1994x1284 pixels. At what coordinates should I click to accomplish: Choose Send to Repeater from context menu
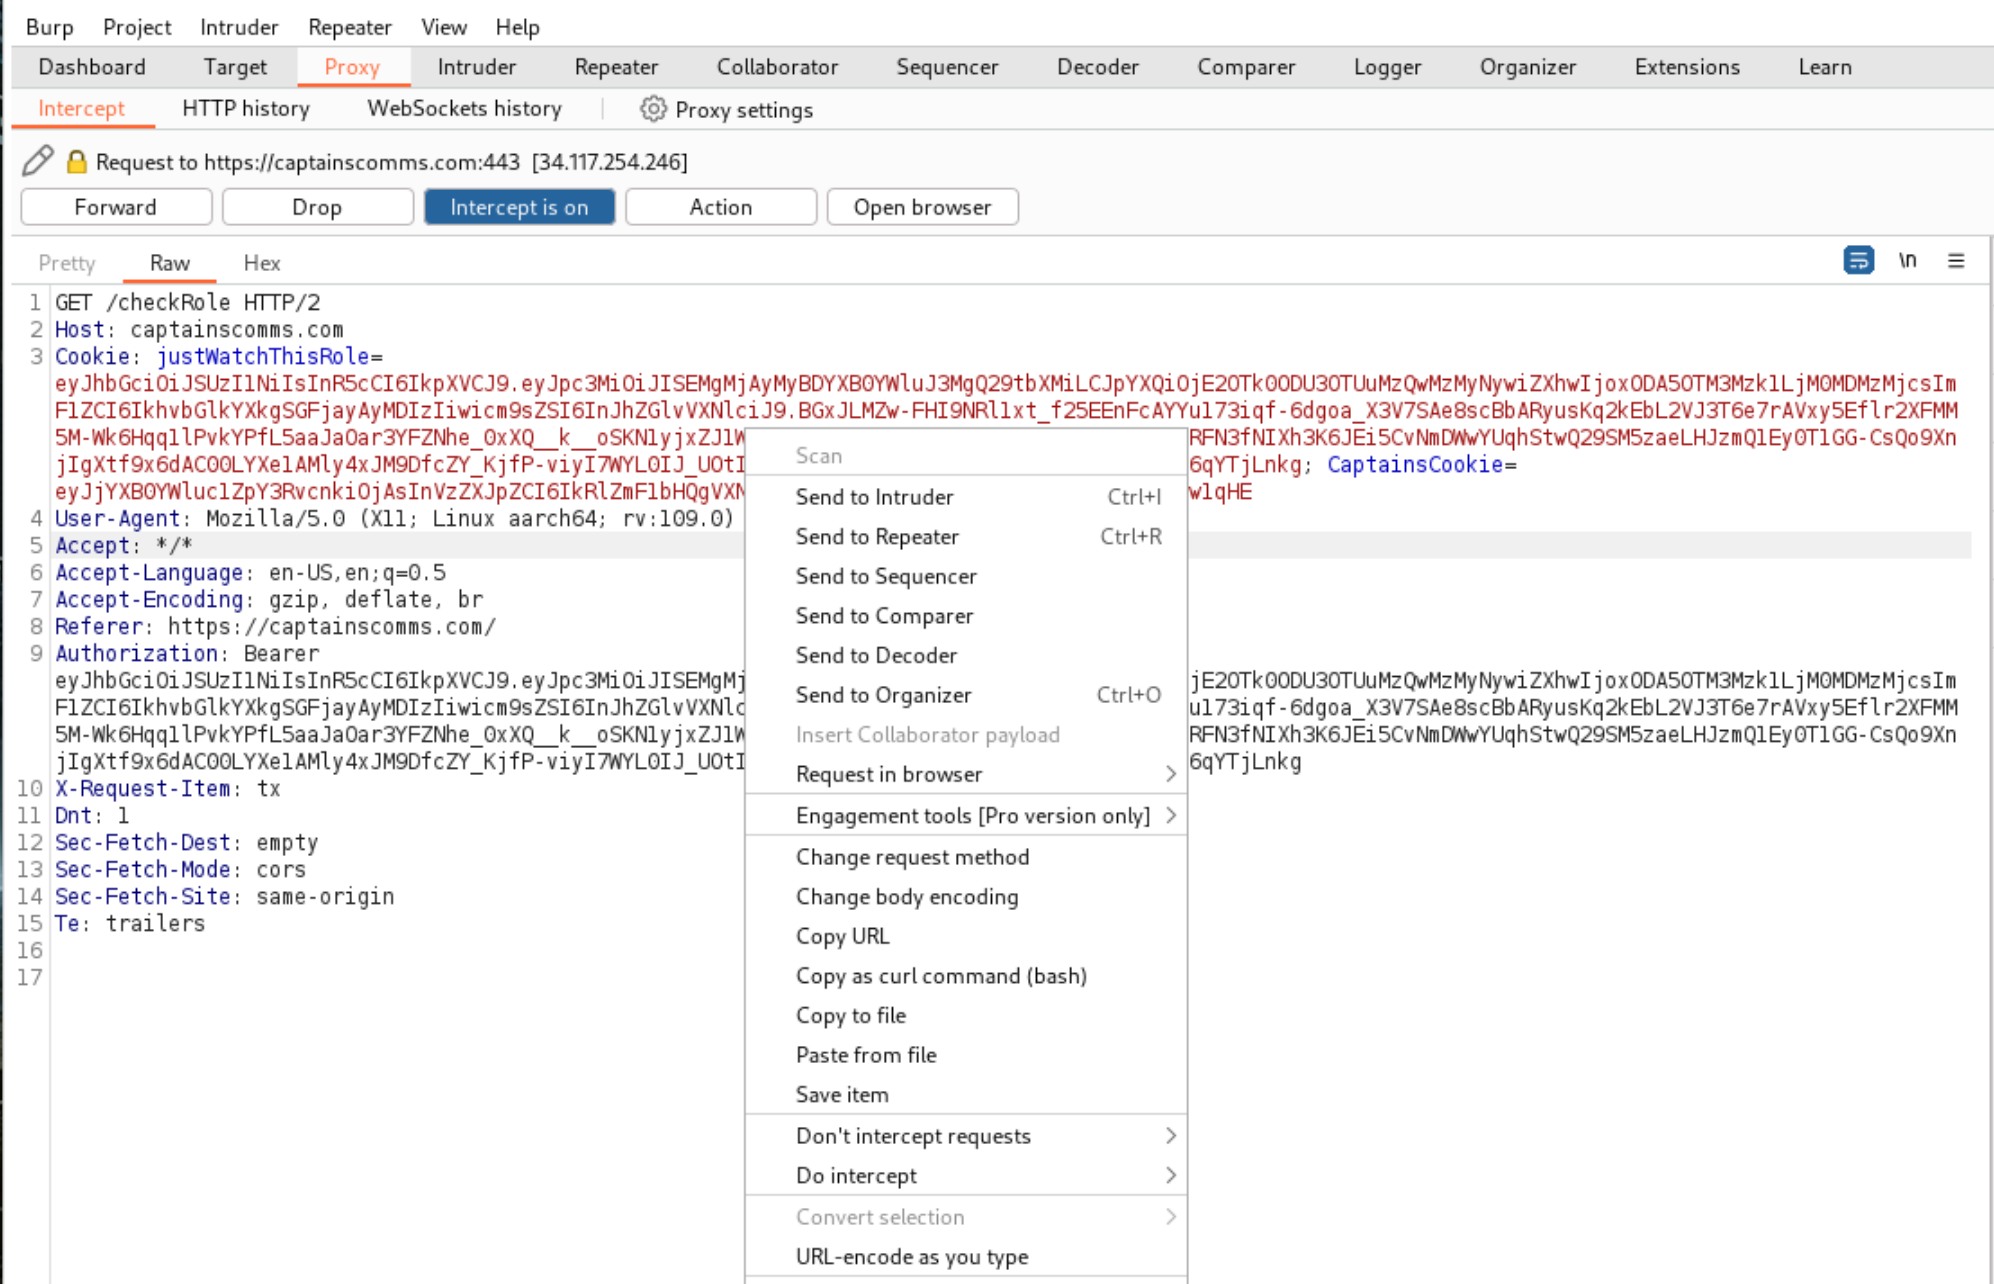tap(966, 537)
